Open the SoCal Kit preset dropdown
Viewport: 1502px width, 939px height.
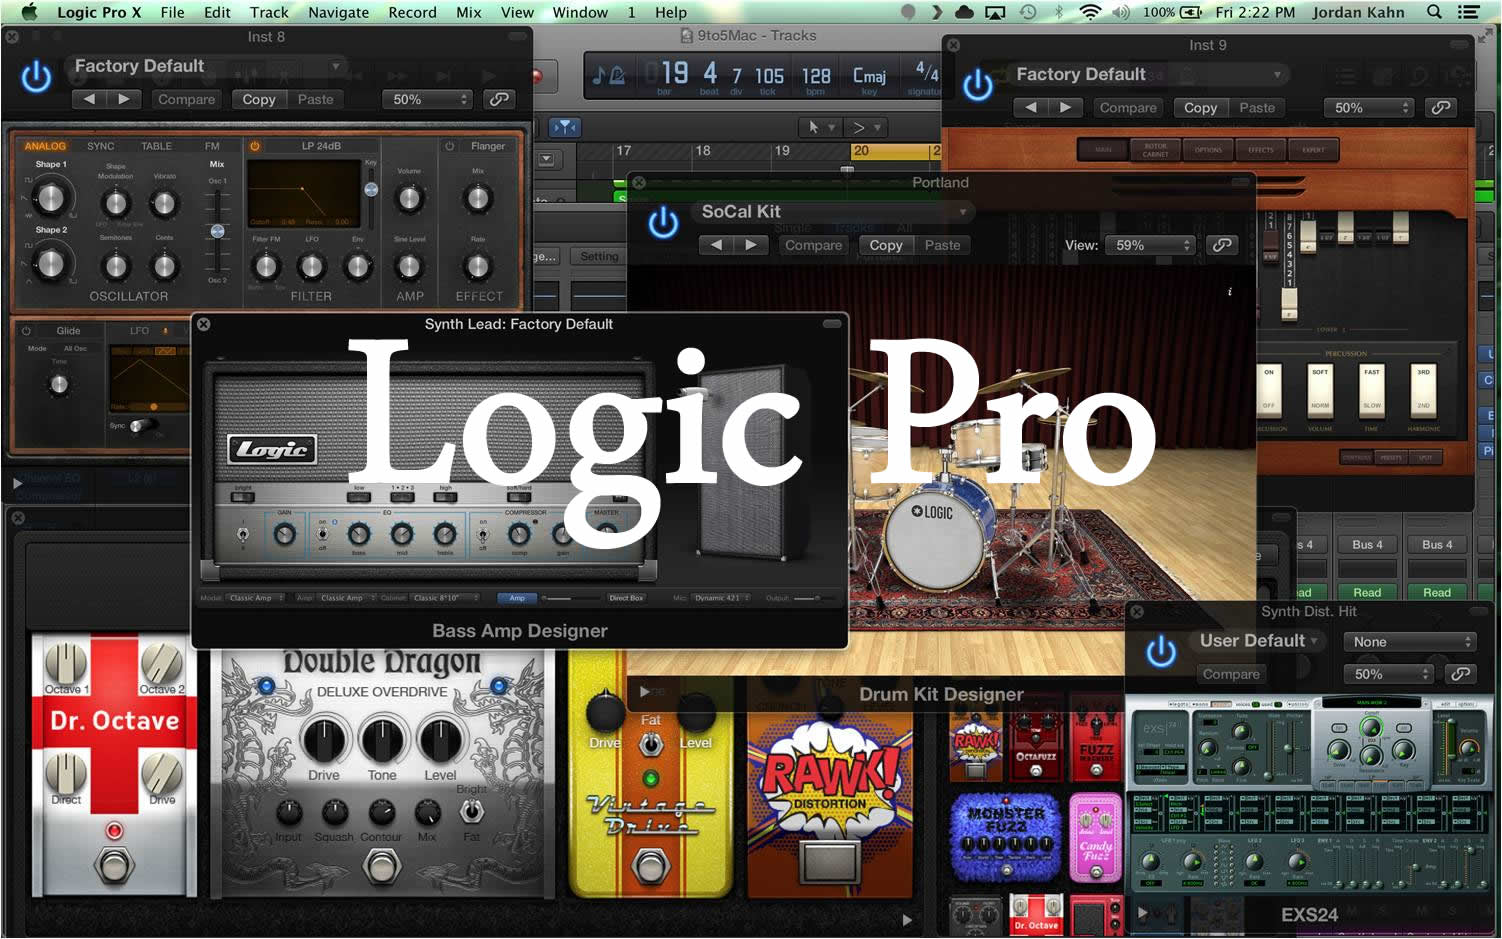[835, 211]
